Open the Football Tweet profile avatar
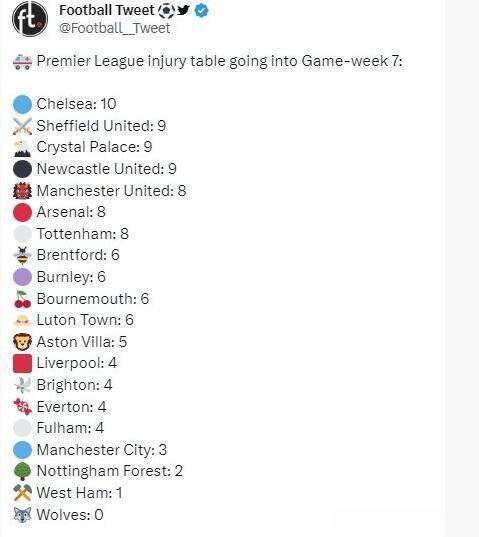The image size is (479, 537). [x=30, y=19]
